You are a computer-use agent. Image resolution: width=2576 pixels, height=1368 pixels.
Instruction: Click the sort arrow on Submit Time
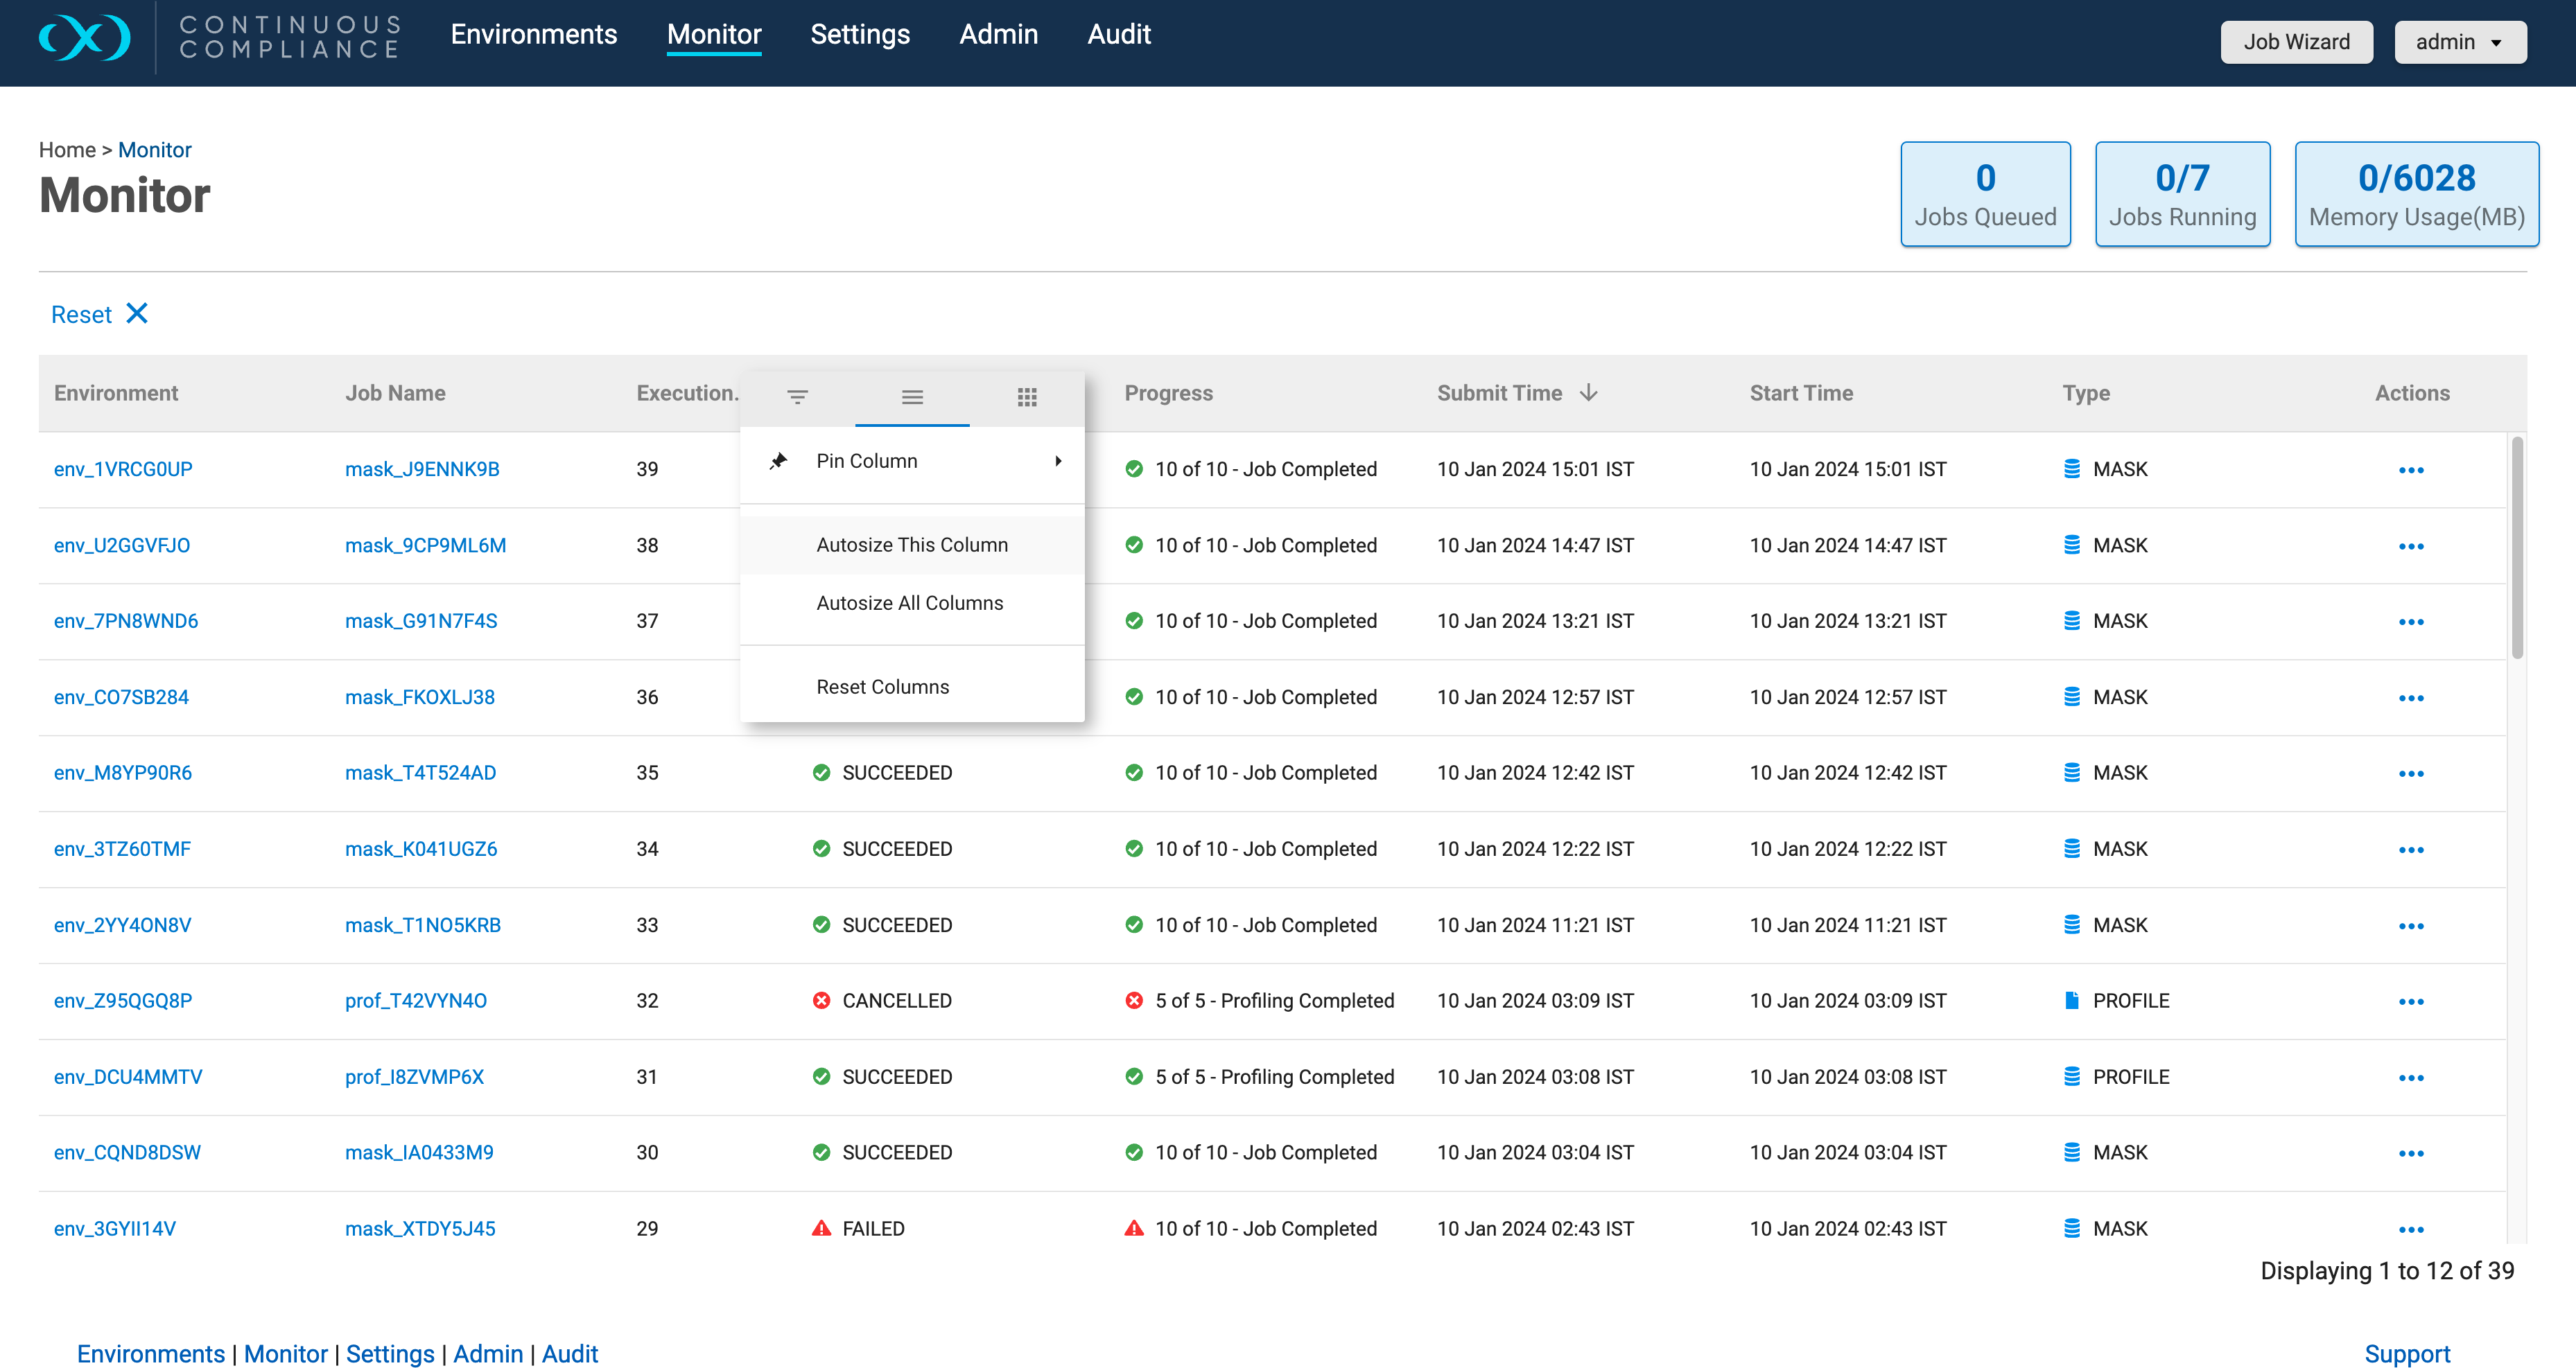(1588, 393)
